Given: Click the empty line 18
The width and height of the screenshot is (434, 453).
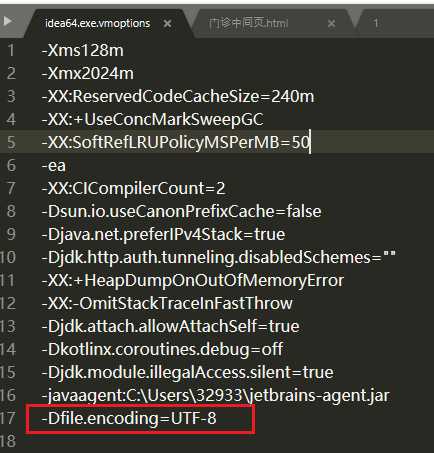Looking at the screenshot, I should (x=217, y=441).
